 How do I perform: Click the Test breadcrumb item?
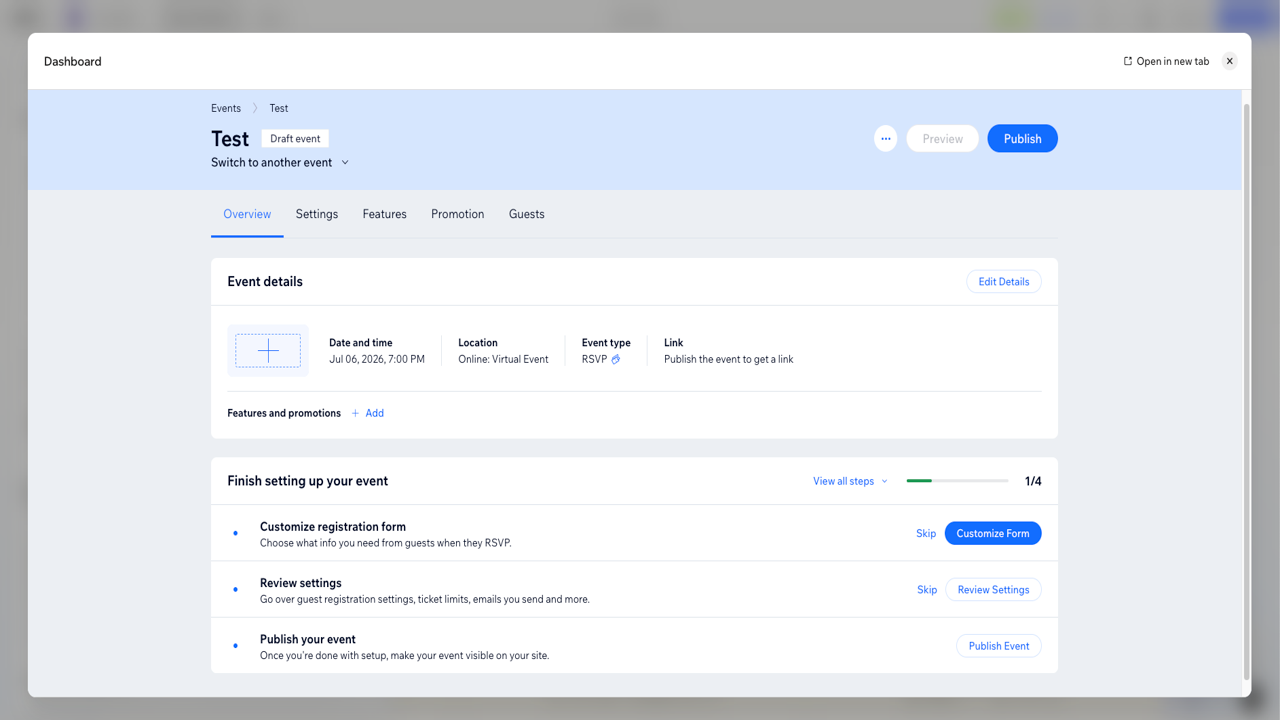[x=279, y=108]
